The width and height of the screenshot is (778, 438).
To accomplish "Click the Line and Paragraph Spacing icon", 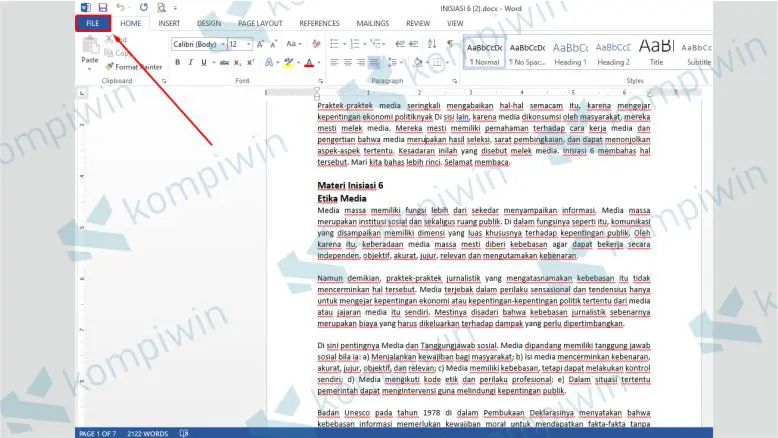I will [392, 63].
